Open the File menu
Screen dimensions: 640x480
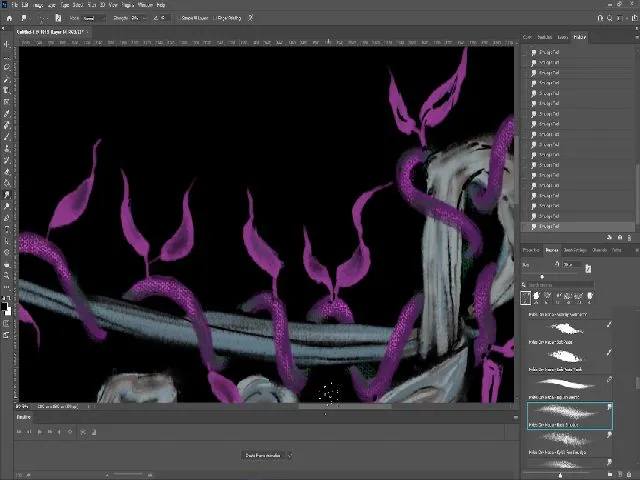15,5
